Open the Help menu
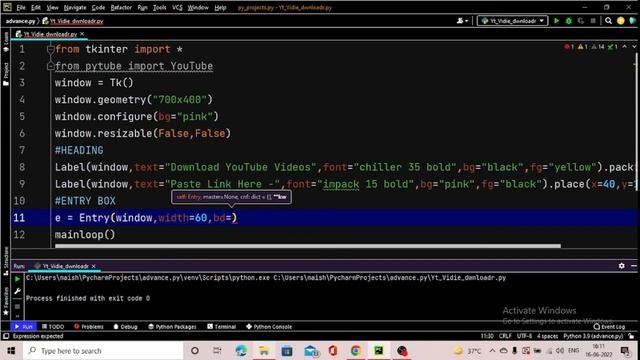The image size is (640, 360). (220, 7)
